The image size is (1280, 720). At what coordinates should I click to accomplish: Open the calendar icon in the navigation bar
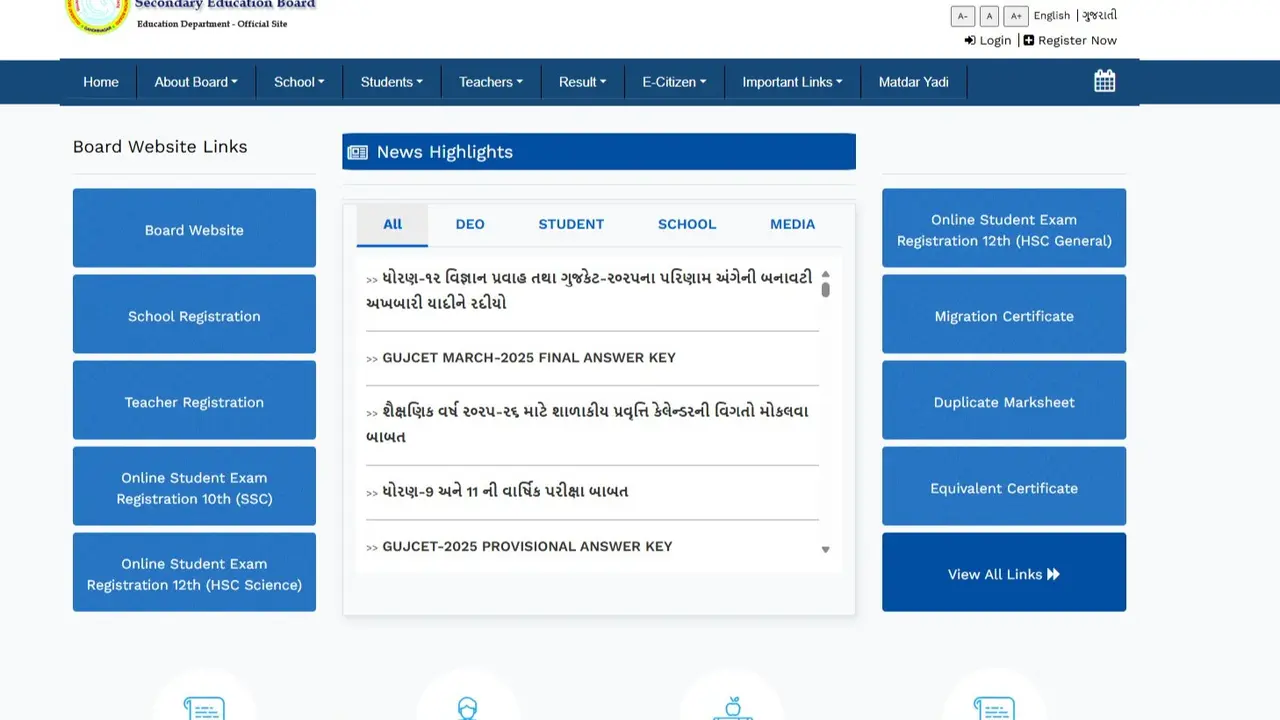pos(1104,80)
